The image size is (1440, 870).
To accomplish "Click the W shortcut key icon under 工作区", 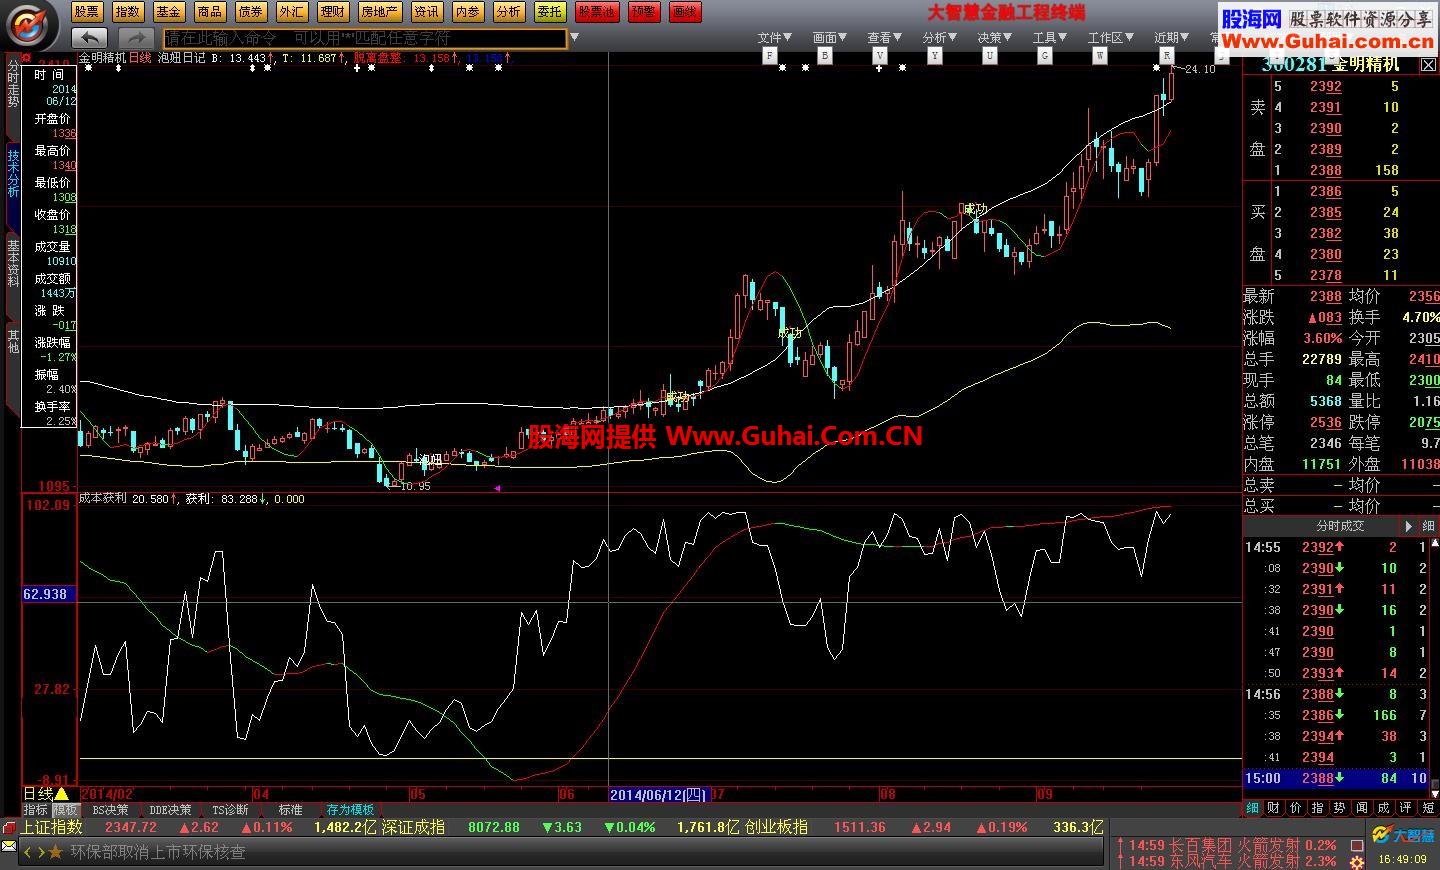I will coord(1100,56).
